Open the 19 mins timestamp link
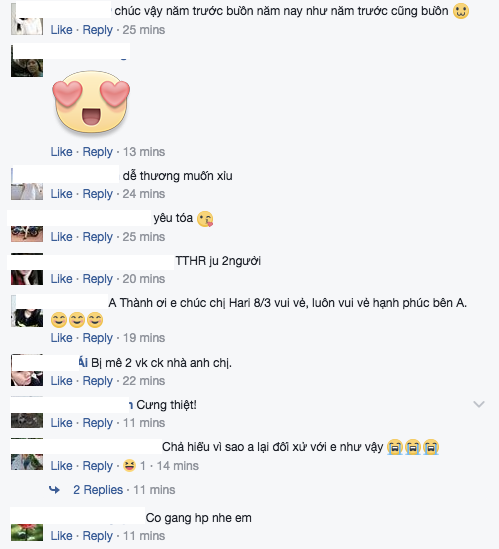Screen dimensions: 499x549 [x=144, y=338]
